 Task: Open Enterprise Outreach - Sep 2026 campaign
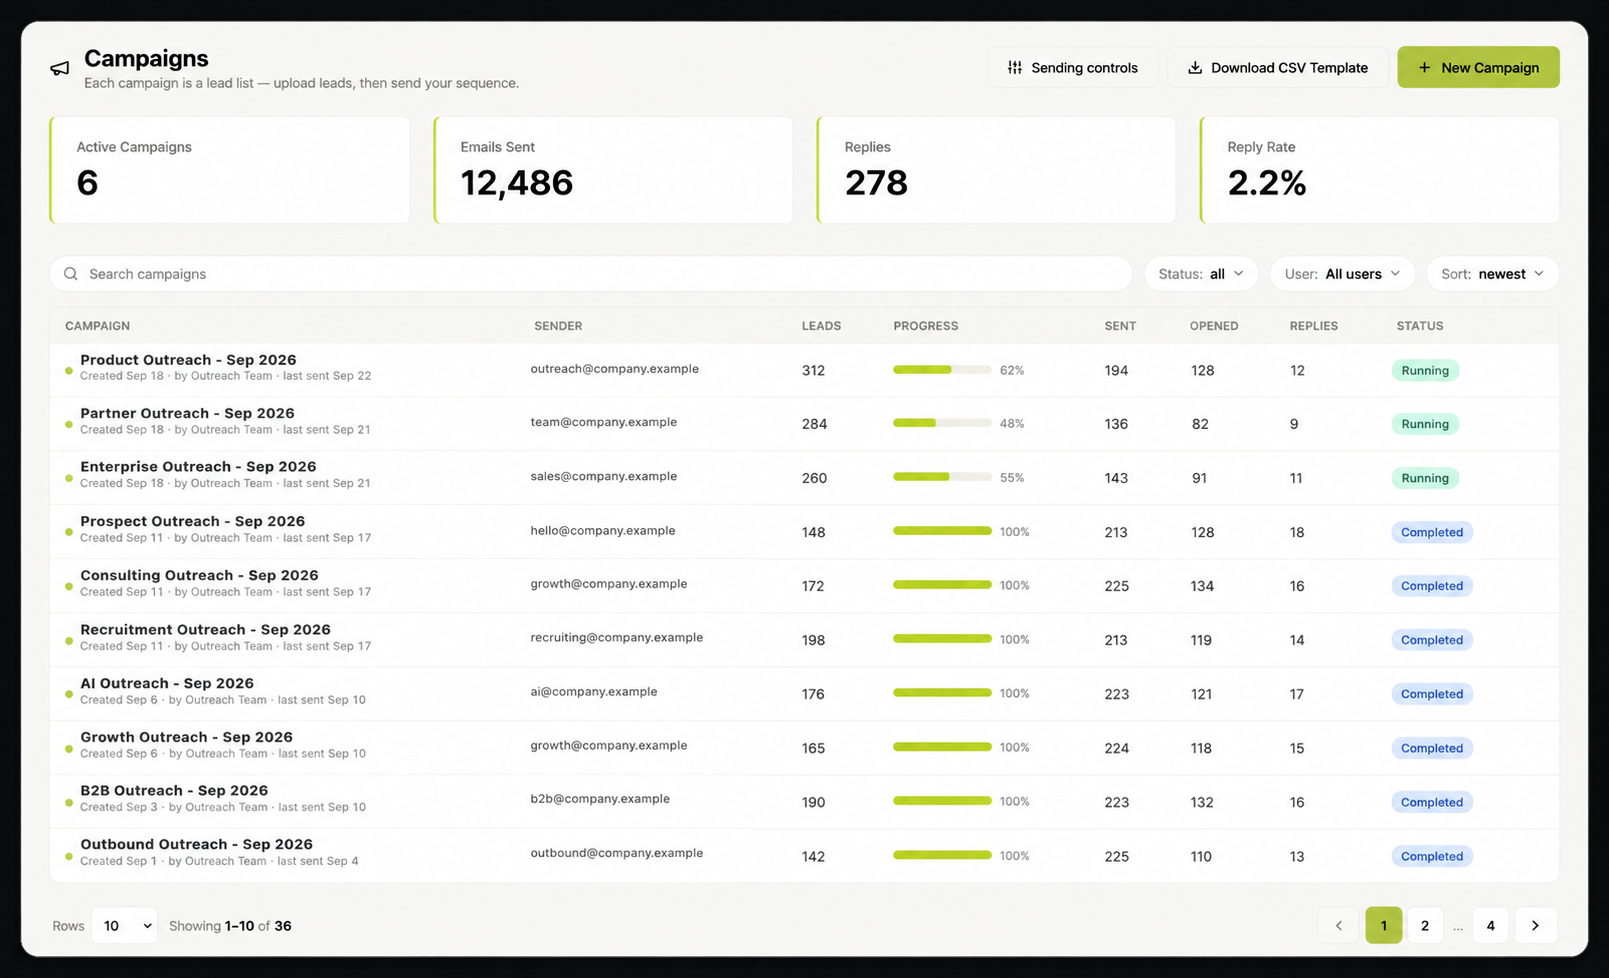tap(198, 467)
